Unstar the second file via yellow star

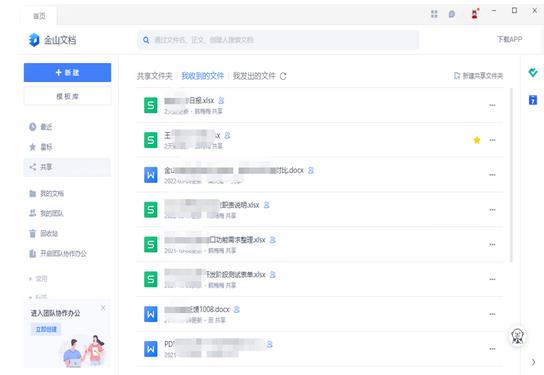coord(477,140)
